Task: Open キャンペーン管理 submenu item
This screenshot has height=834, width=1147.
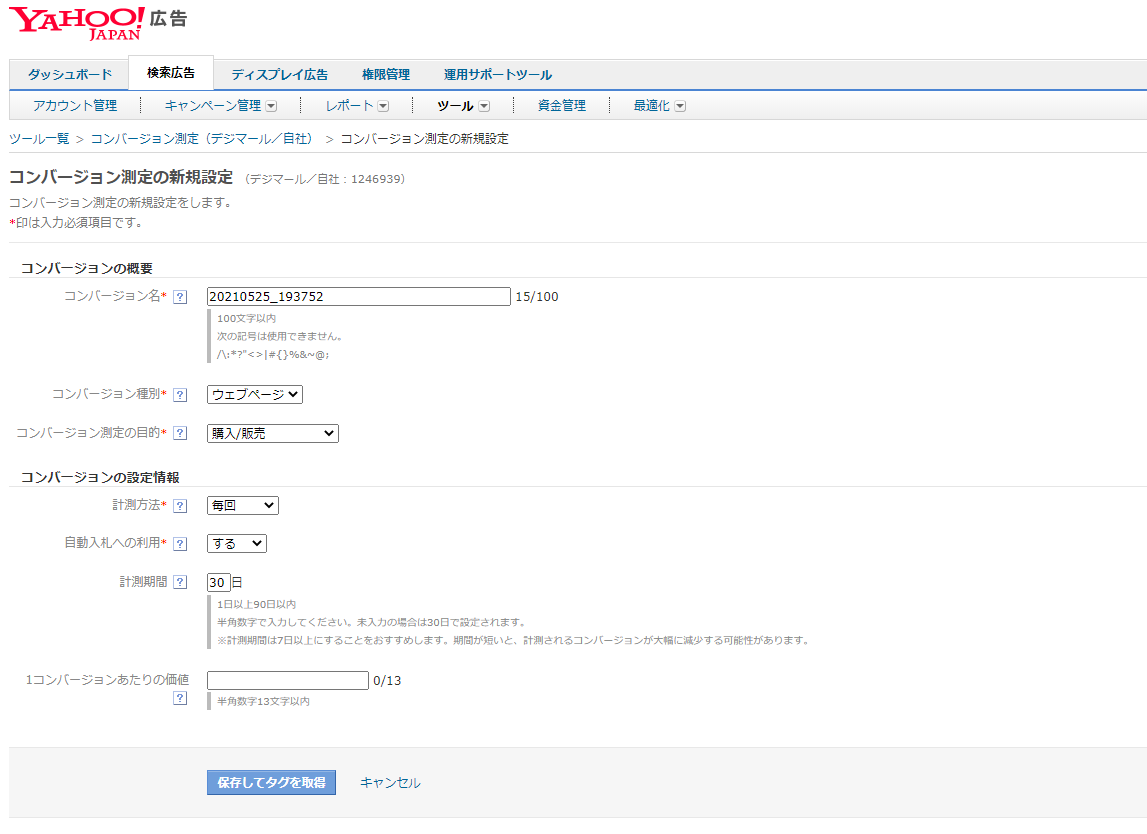Action: 213,106
